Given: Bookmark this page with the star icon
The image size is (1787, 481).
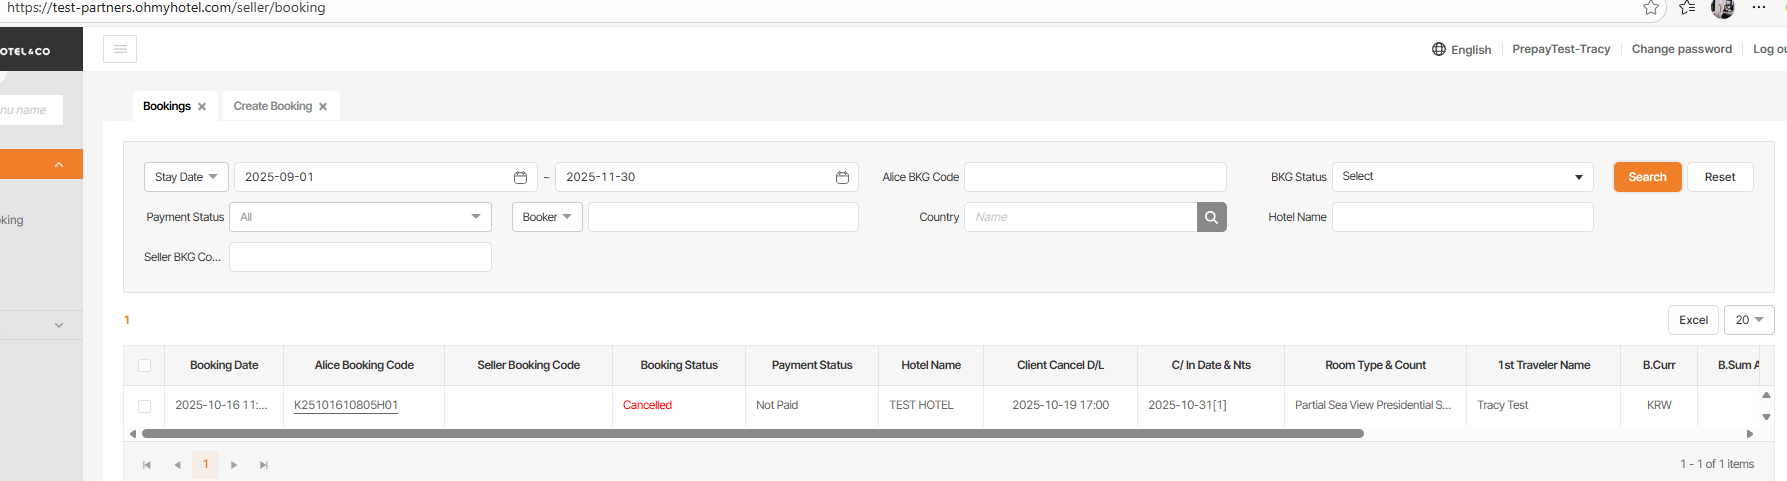Looking at the screenshot, I should (x=1651, y=8).
